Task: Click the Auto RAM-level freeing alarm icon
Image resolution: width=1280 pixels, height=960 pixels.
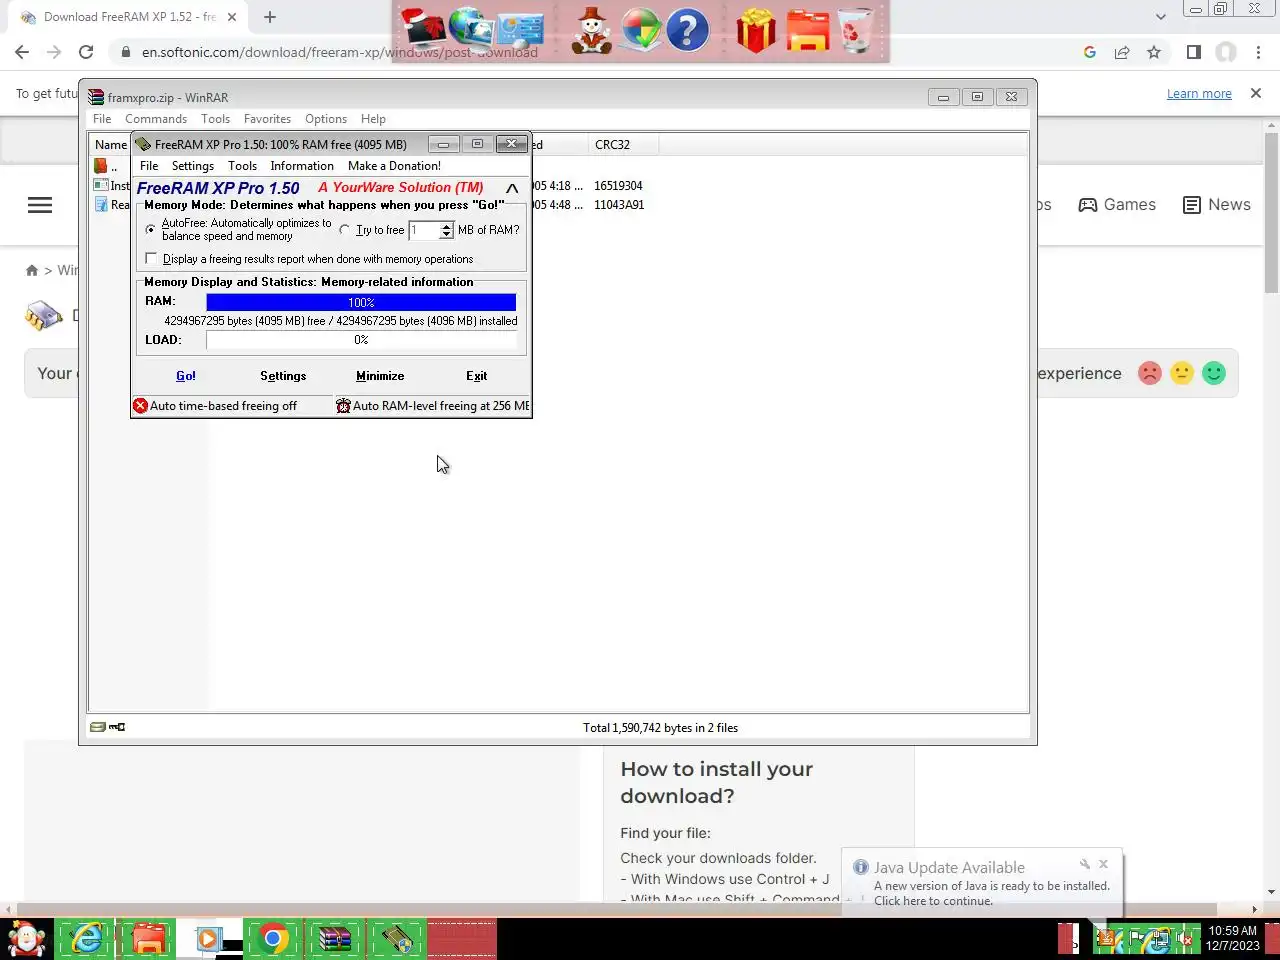Action: (x=343, y=406)
